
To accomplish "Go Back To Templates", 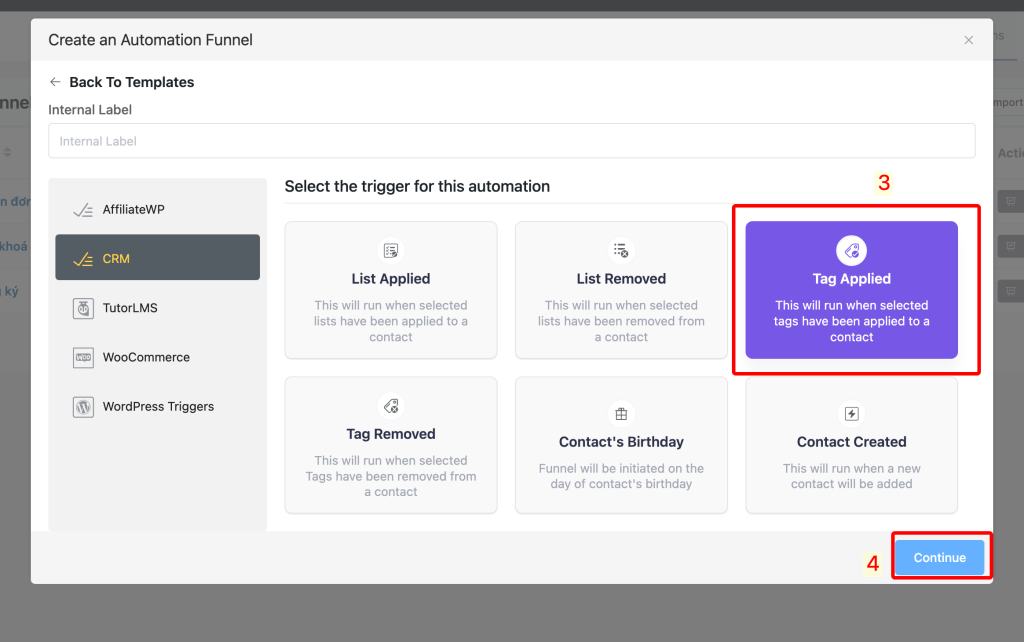I will (x=131, y=82).
